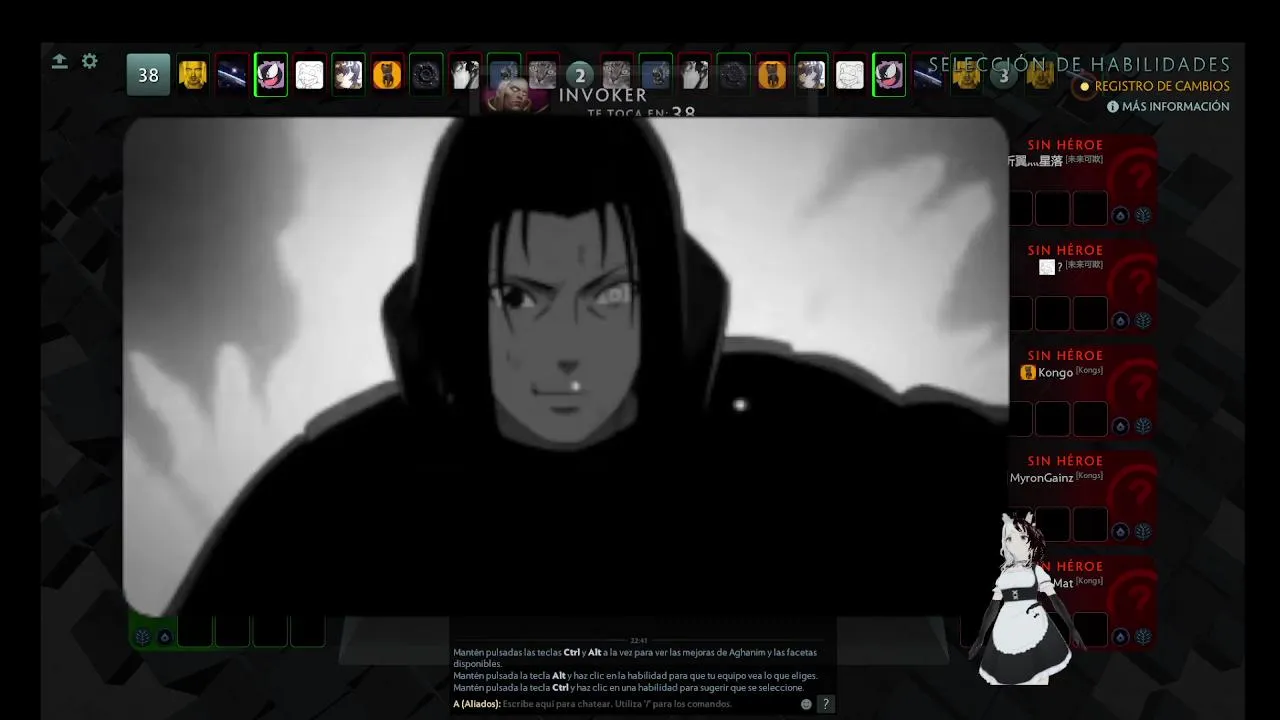Click the first empty slot in your green ability panel

coord(195,631)
